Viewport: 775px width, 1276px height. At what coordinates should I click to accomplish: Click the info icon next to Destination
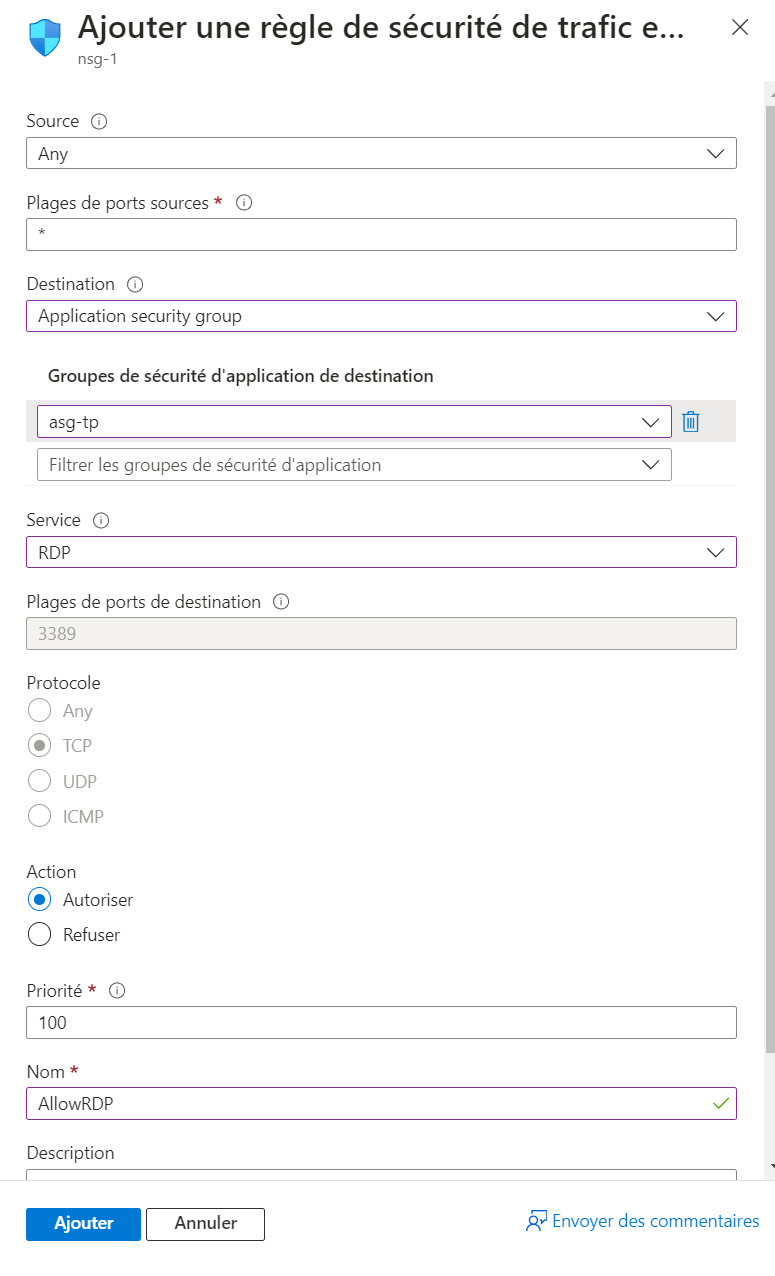[136, 284]
